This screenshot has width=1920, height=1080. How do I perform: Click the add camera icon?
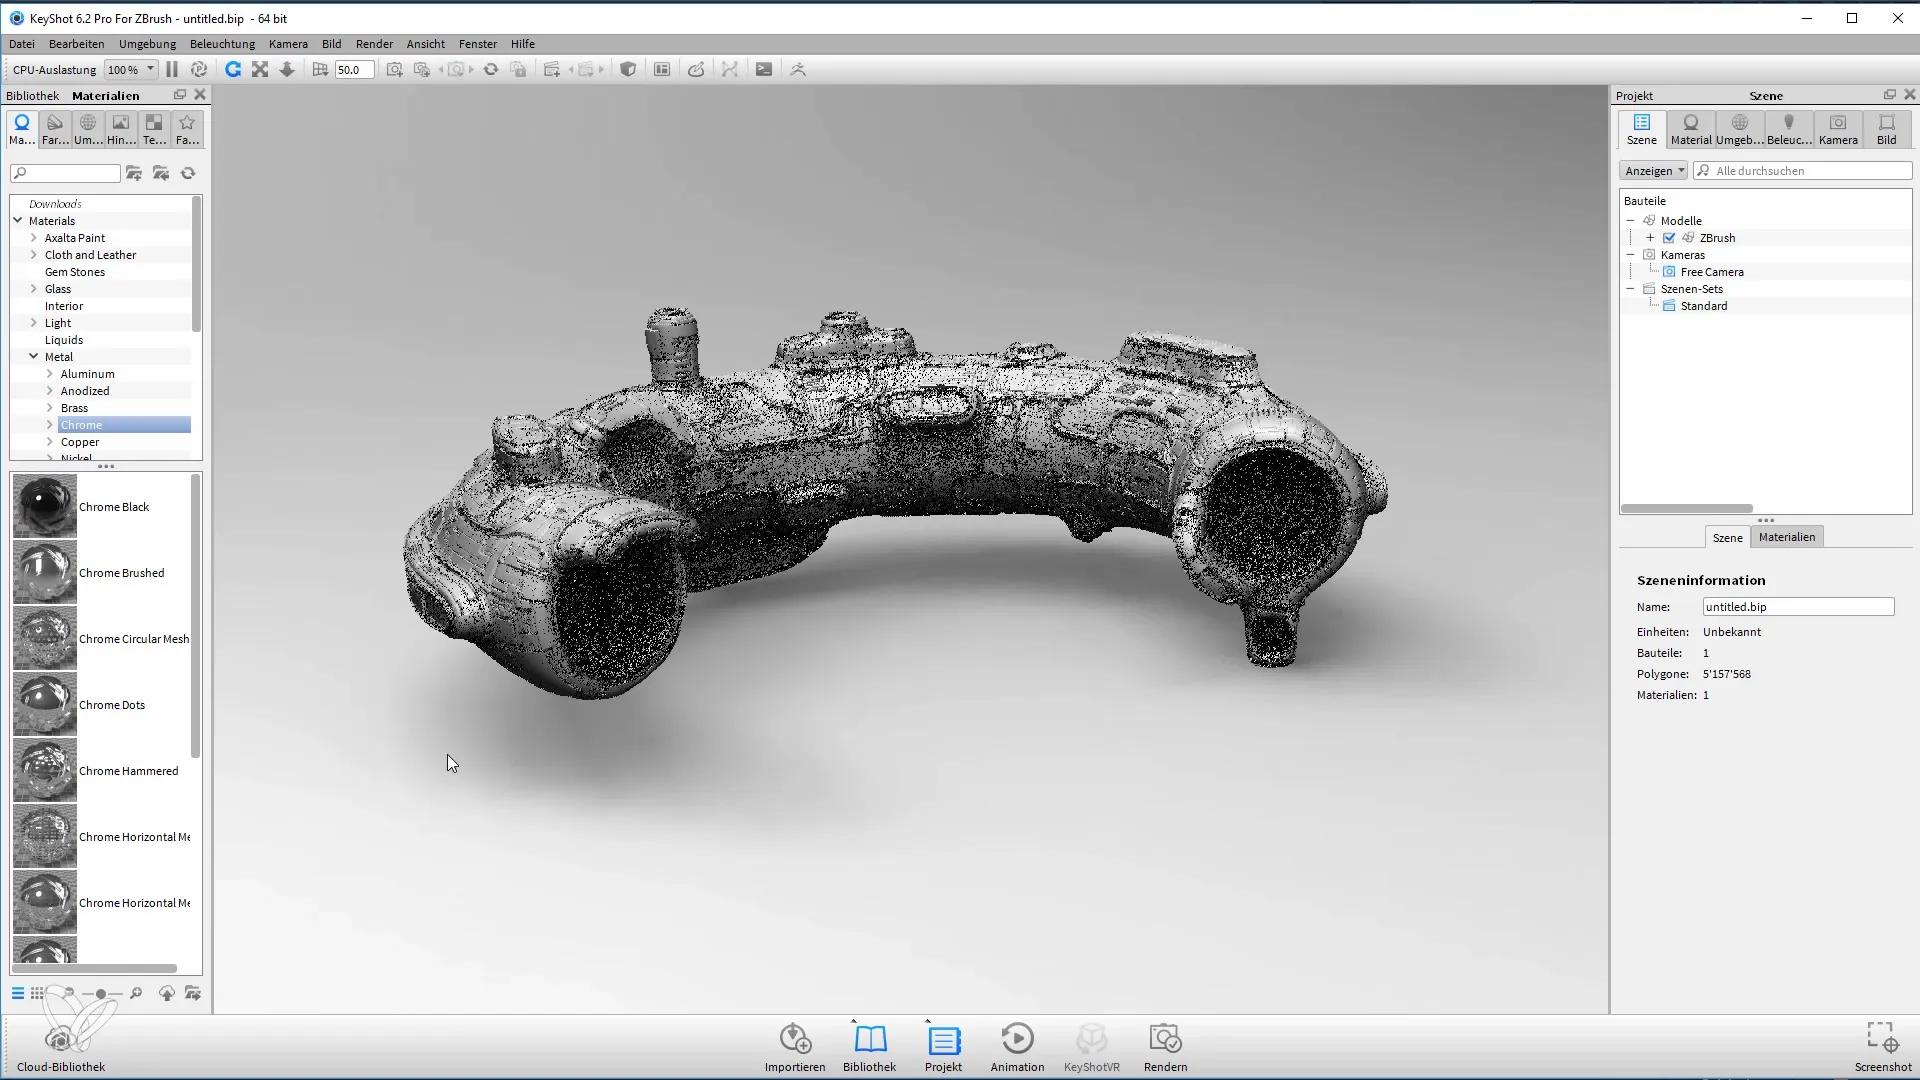(395, 70)
